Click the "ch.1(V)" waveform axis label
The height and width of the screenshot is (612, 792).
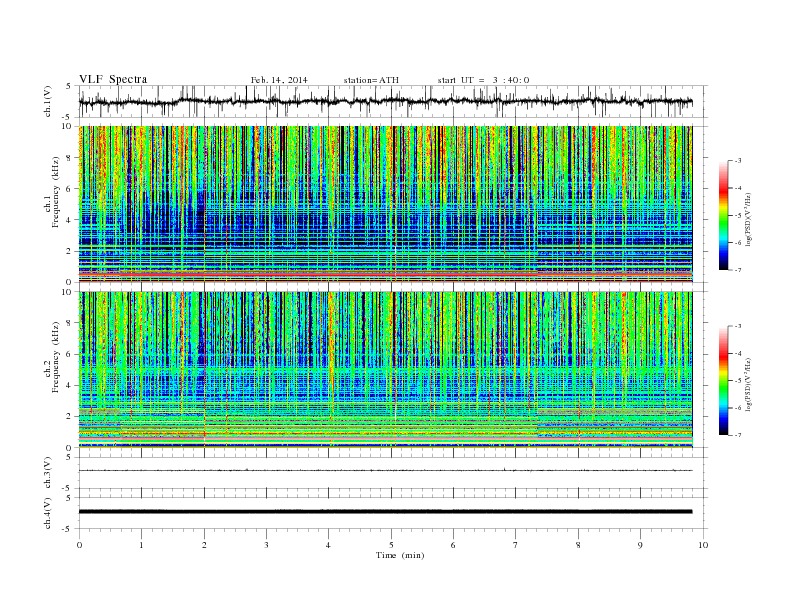(48, 101)
